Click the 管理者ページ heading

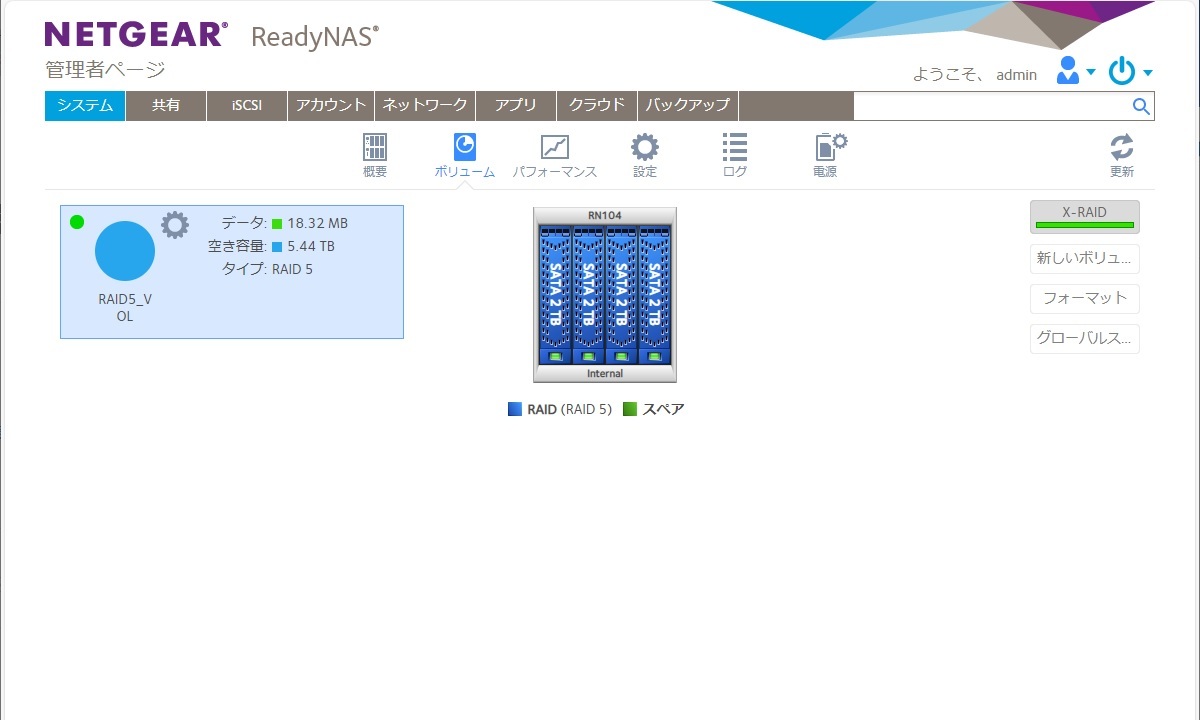click(105, 70)
